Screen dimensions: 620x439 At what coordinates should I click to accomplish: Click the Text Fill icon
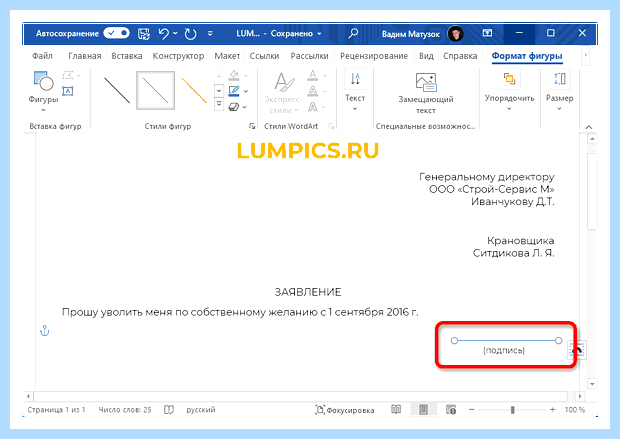click(313, 75)
